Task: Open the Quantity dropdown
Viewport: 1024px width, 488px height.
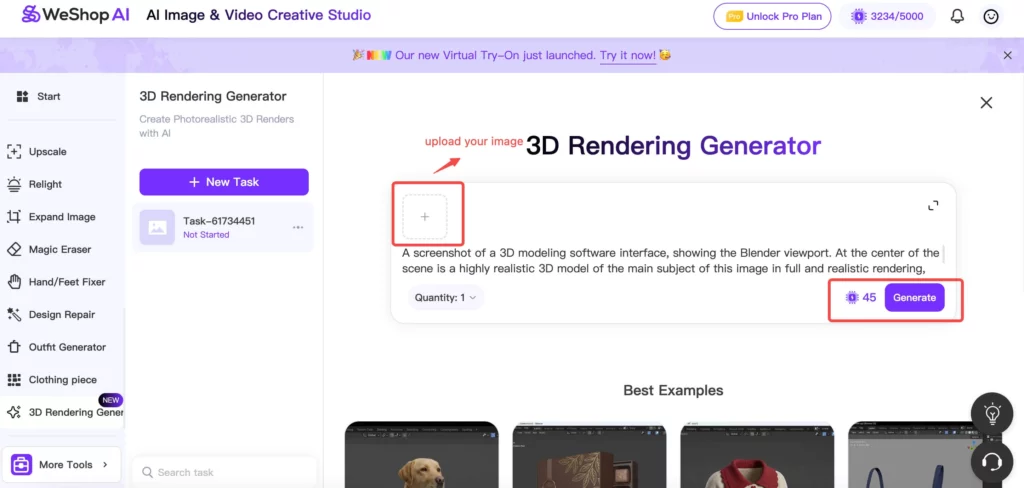Action: click(445, 298)
